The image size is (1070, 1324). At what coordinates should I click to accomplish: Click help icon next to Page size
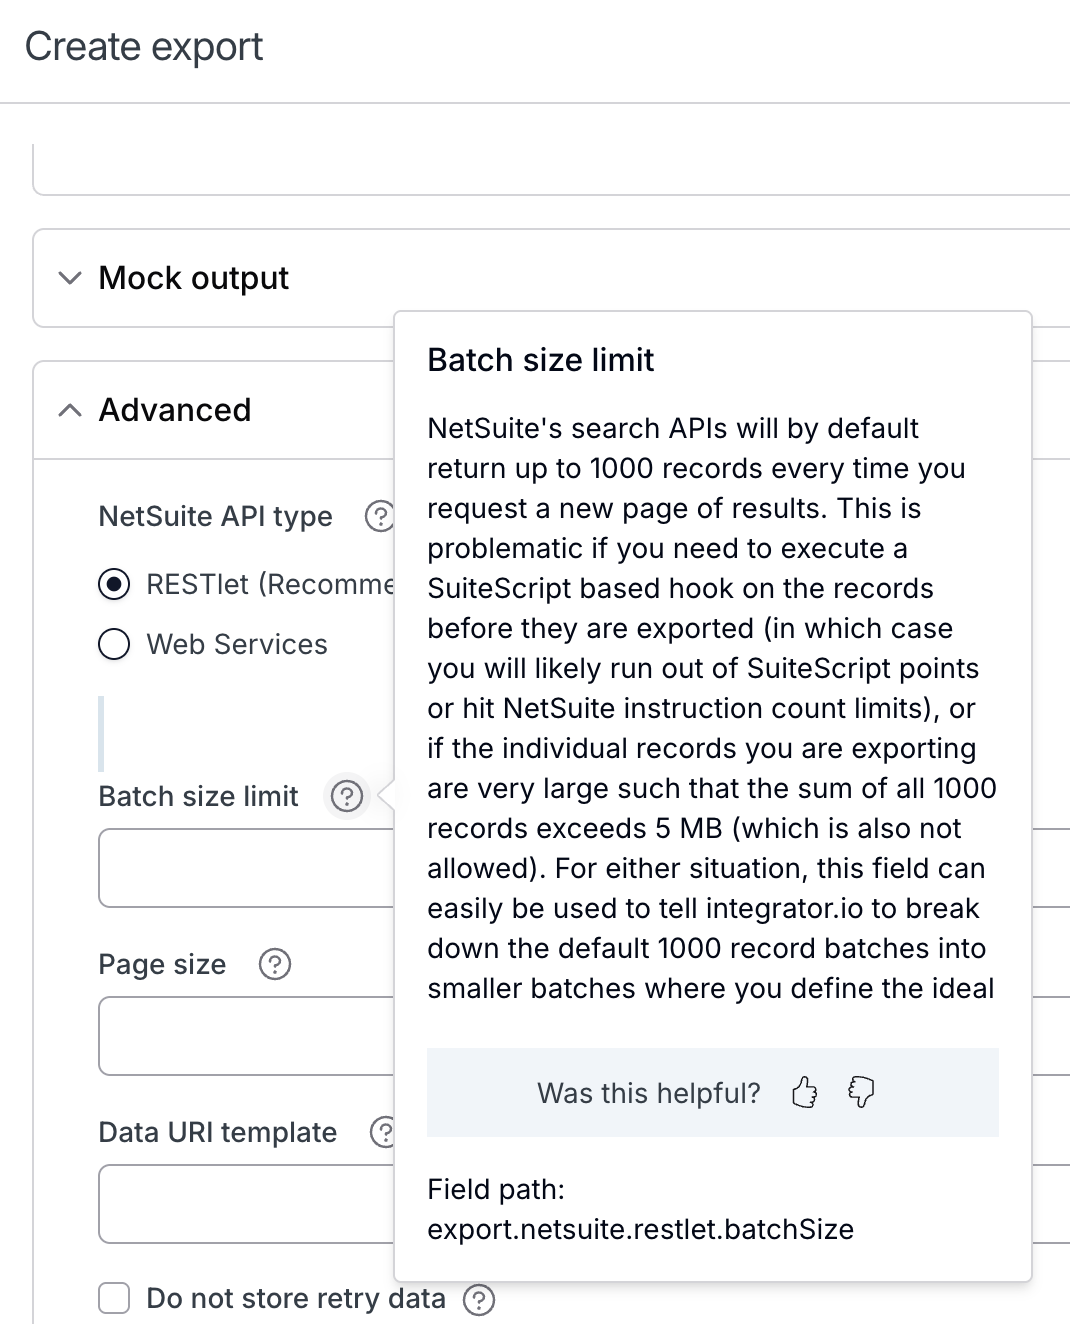coord(275,964)
